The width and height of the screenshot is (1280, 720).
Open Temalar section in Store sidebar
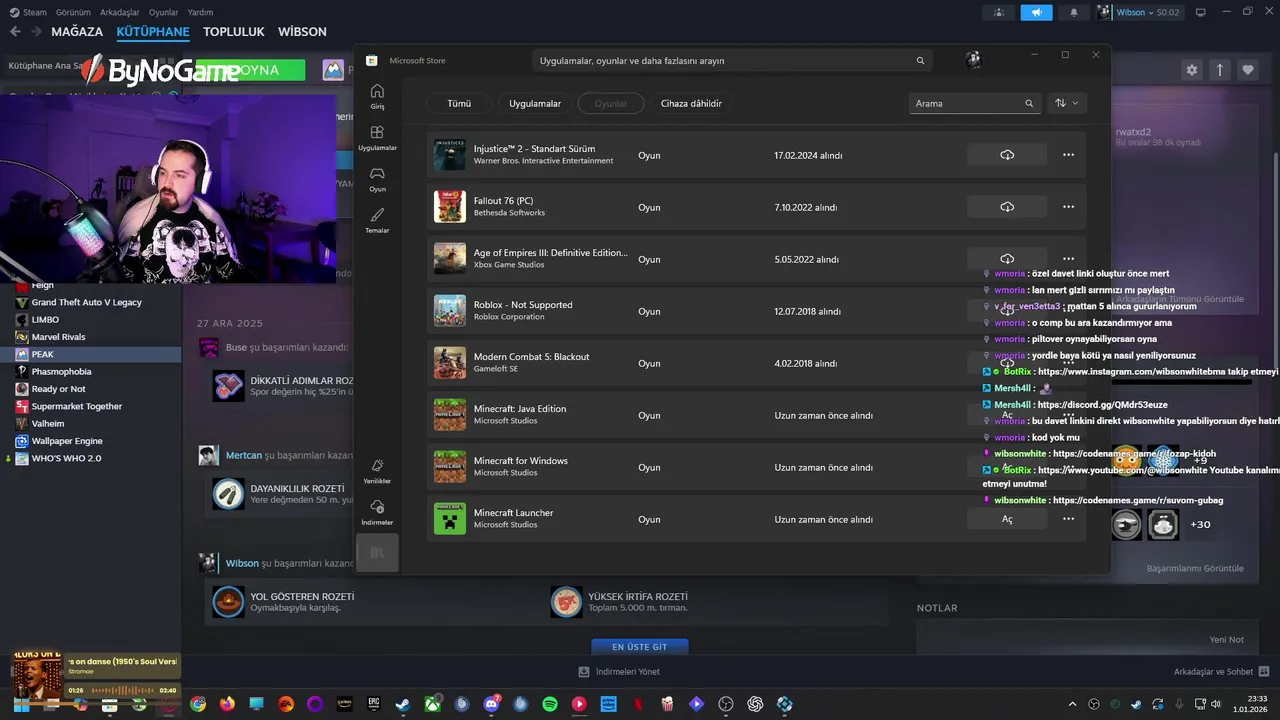[x=377, y=220]
